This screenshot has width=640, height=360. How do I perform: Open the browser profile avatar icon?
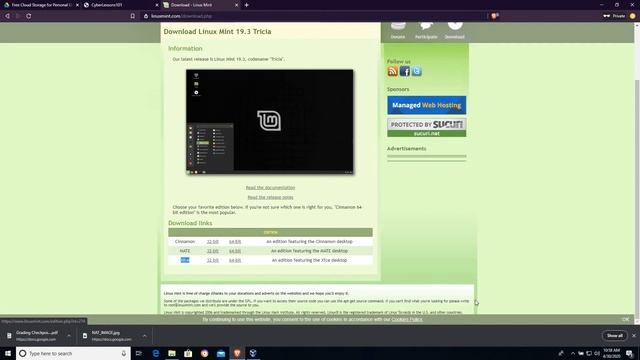[x=633, y=16]
